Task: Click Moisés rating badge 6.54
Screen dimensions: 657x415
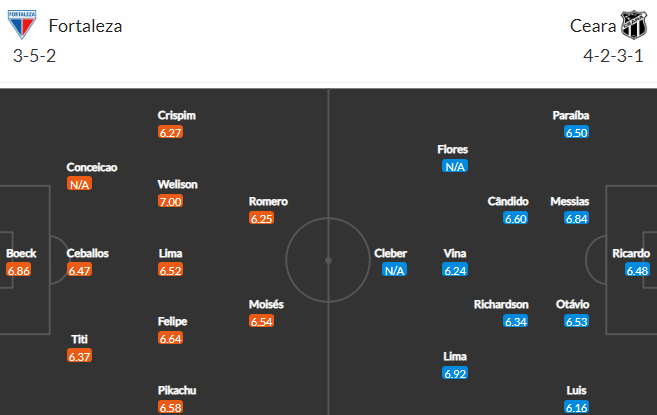Action: click(261, 322)
